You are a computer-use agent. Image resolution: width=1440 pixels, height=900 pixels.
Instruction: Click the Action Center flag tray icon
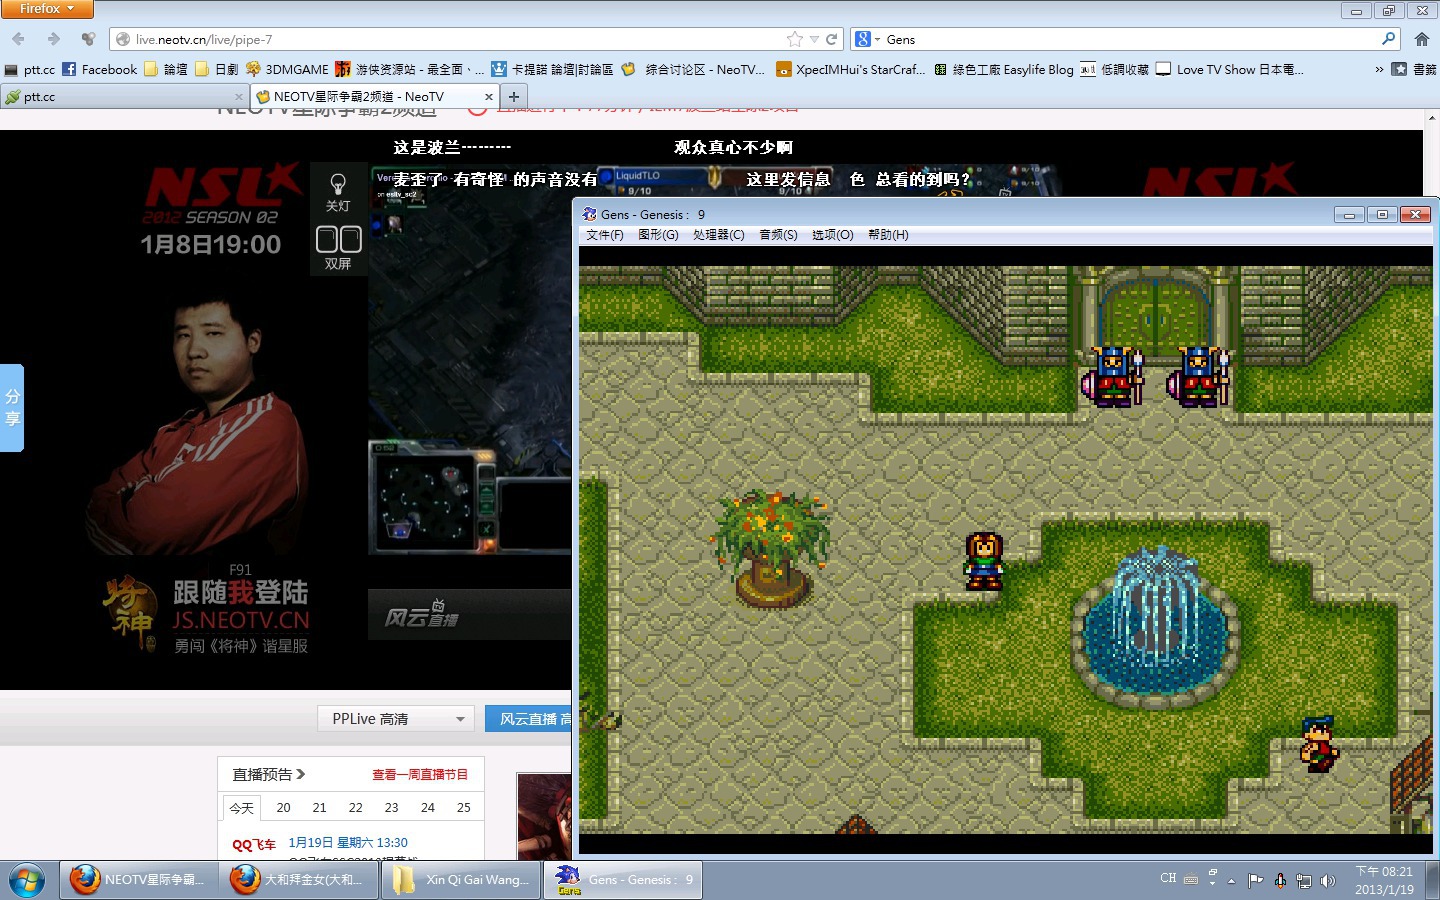pyautogui.click(x=1256, y=881)
